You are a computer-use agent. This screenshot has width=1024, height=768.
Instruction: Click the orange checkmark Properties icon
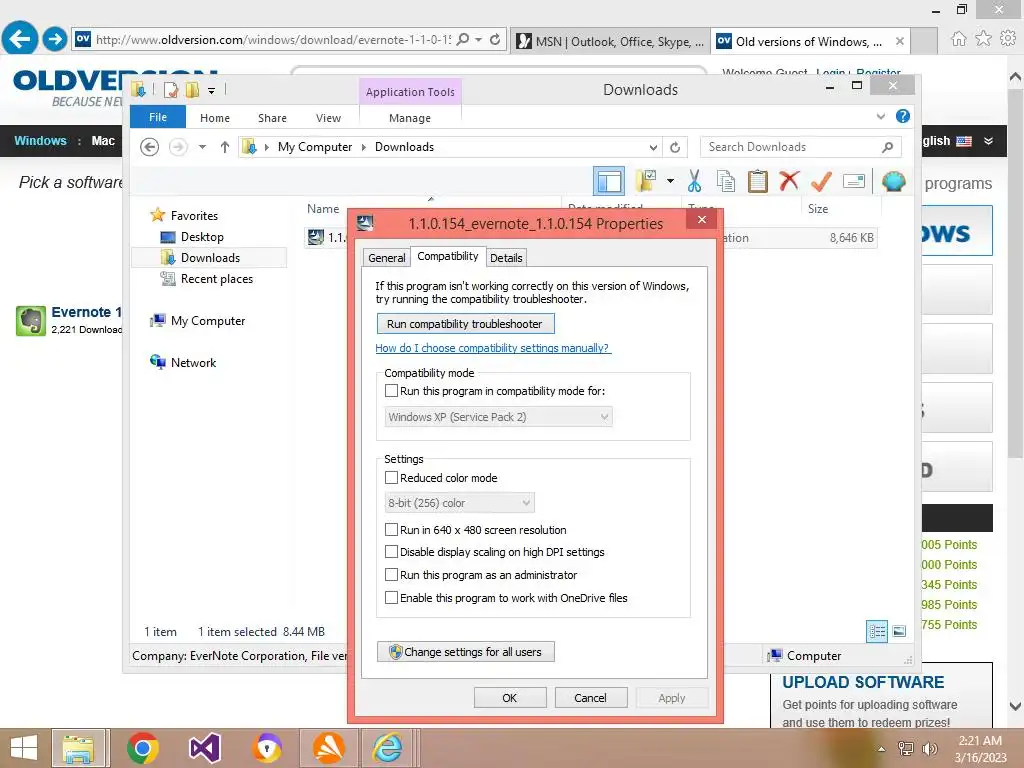click(821, 181)
